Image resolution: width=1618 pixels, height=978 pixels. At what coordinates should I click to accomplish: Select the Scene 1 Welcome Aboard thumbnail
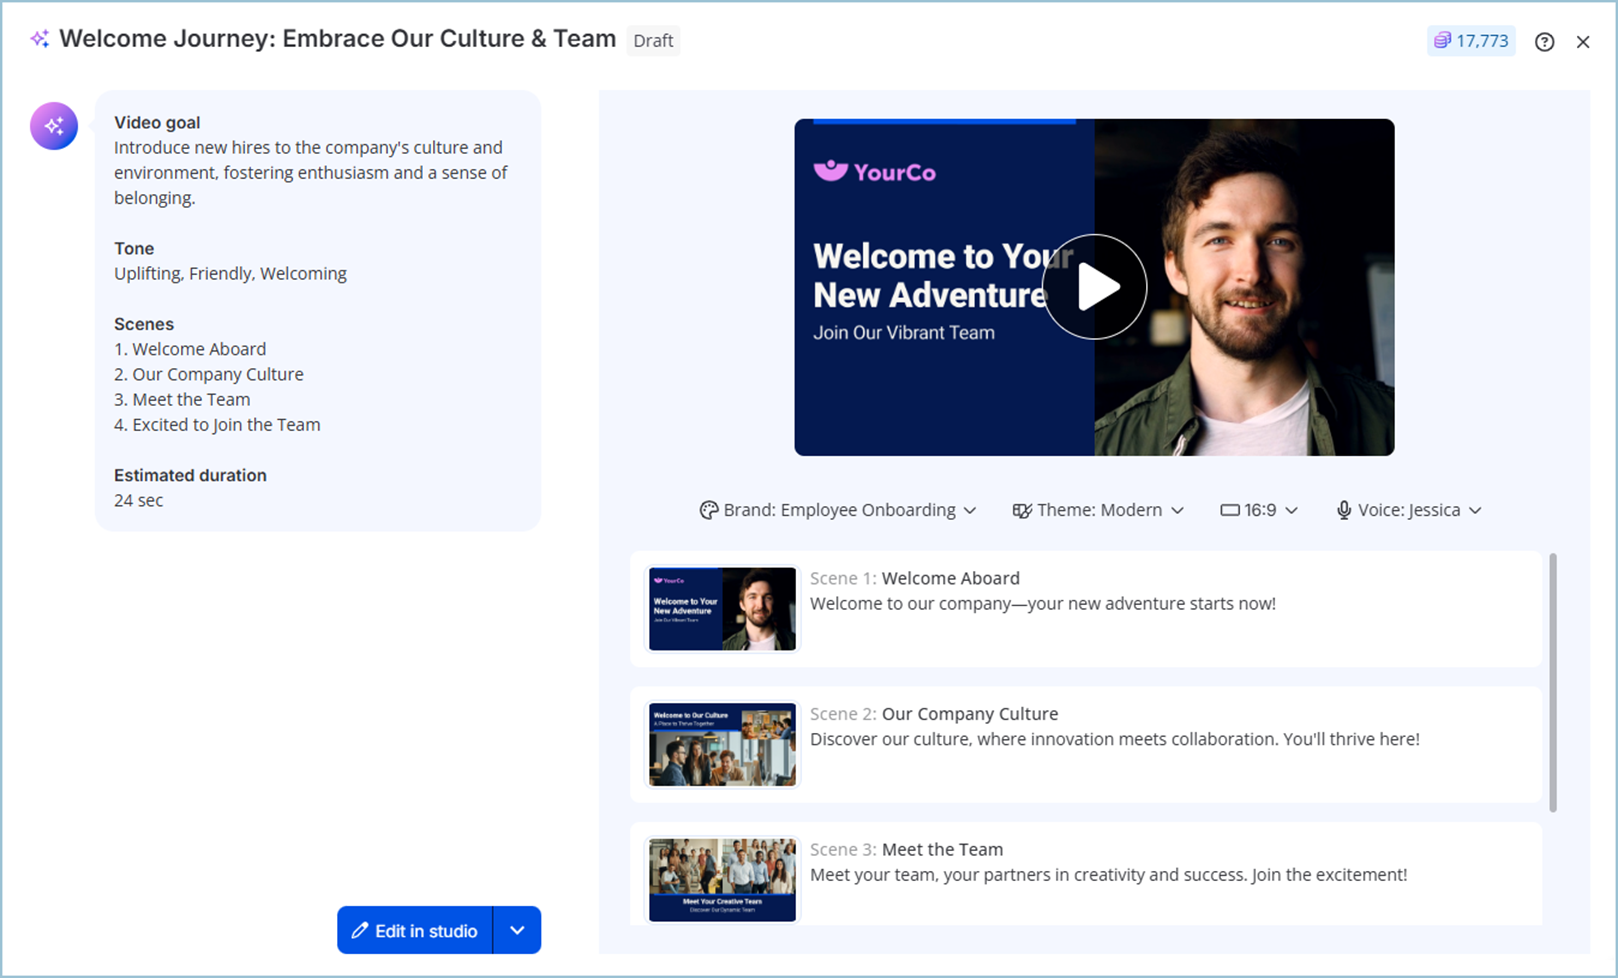tap(722, 609)
